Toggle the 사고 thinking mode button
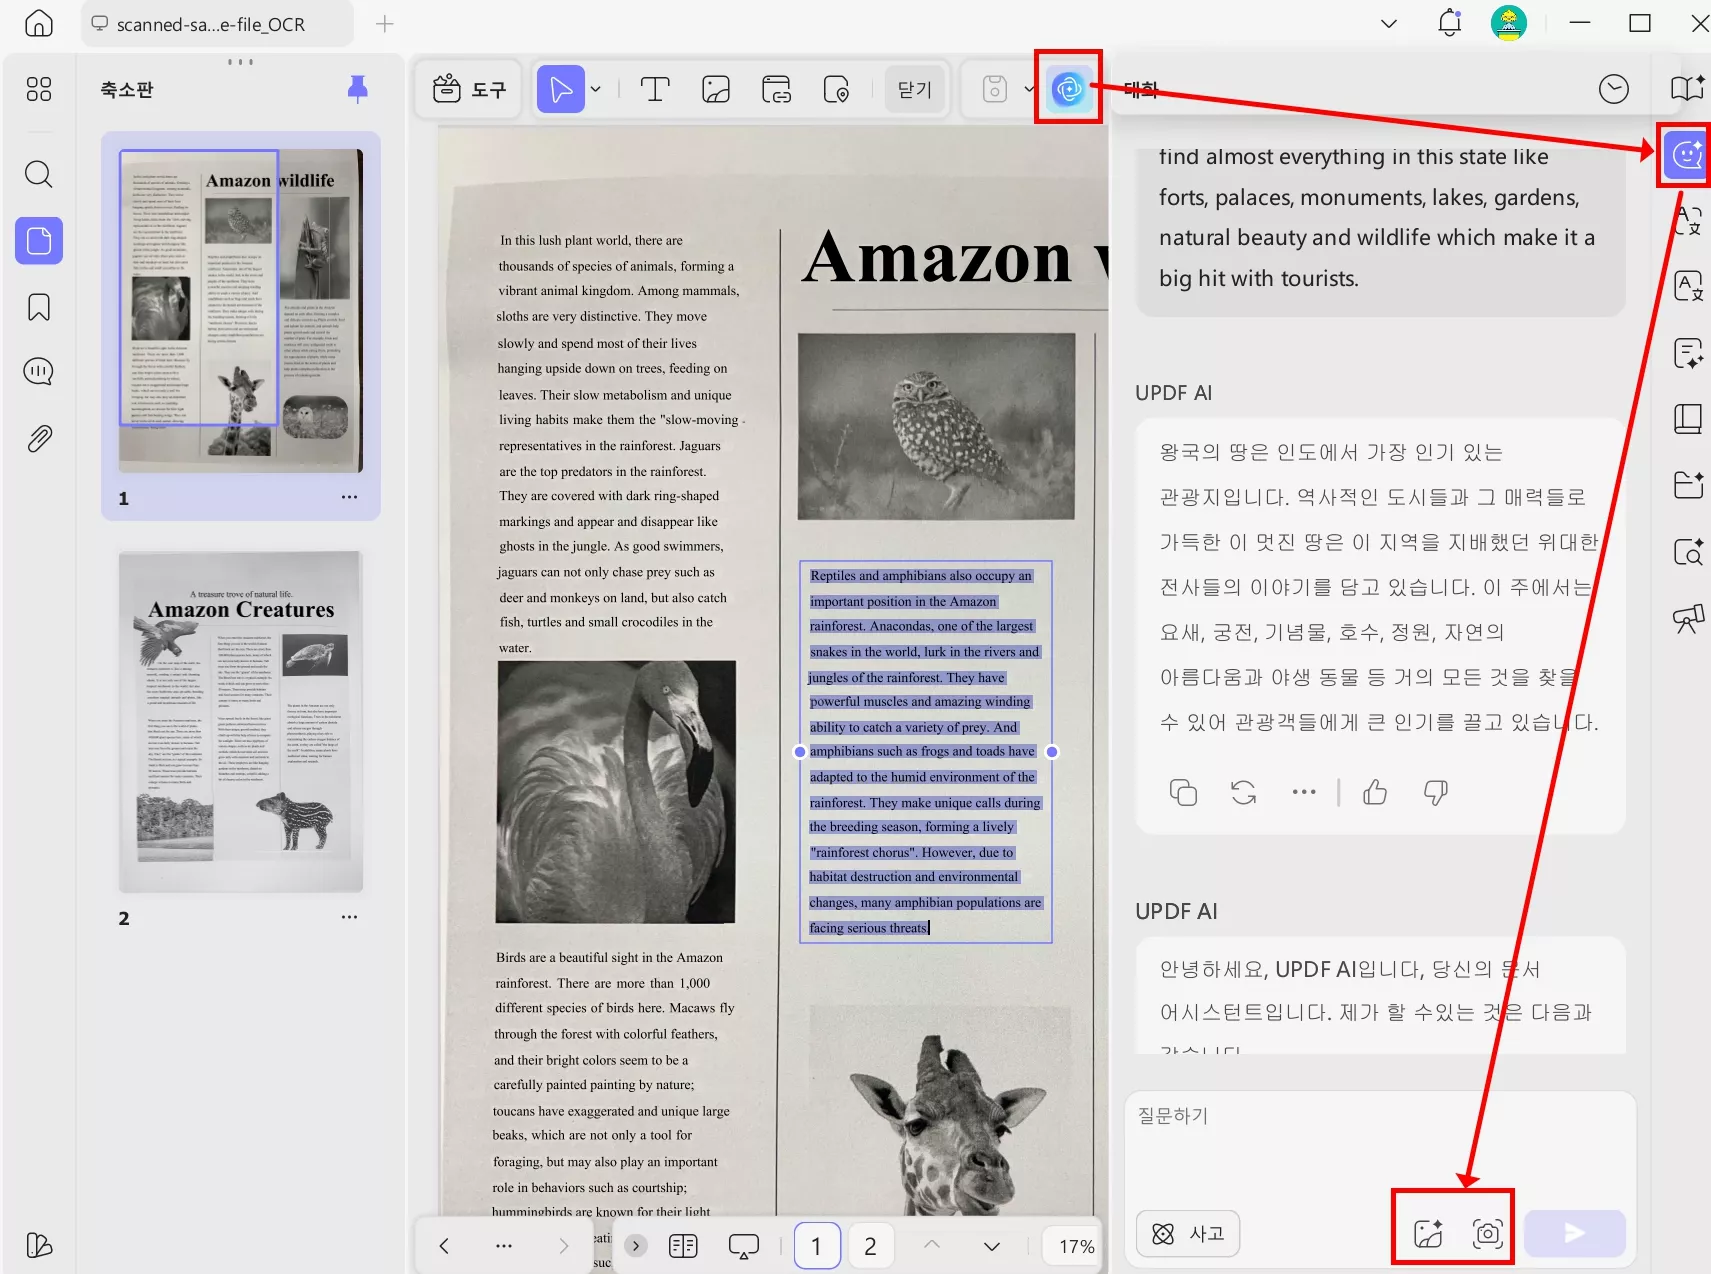 coord(1188,1233)
